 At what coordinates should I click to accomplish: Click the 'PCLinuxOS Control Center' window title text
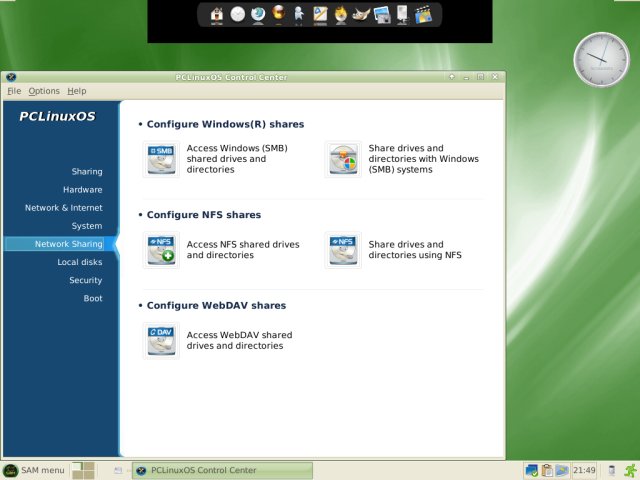231,77
